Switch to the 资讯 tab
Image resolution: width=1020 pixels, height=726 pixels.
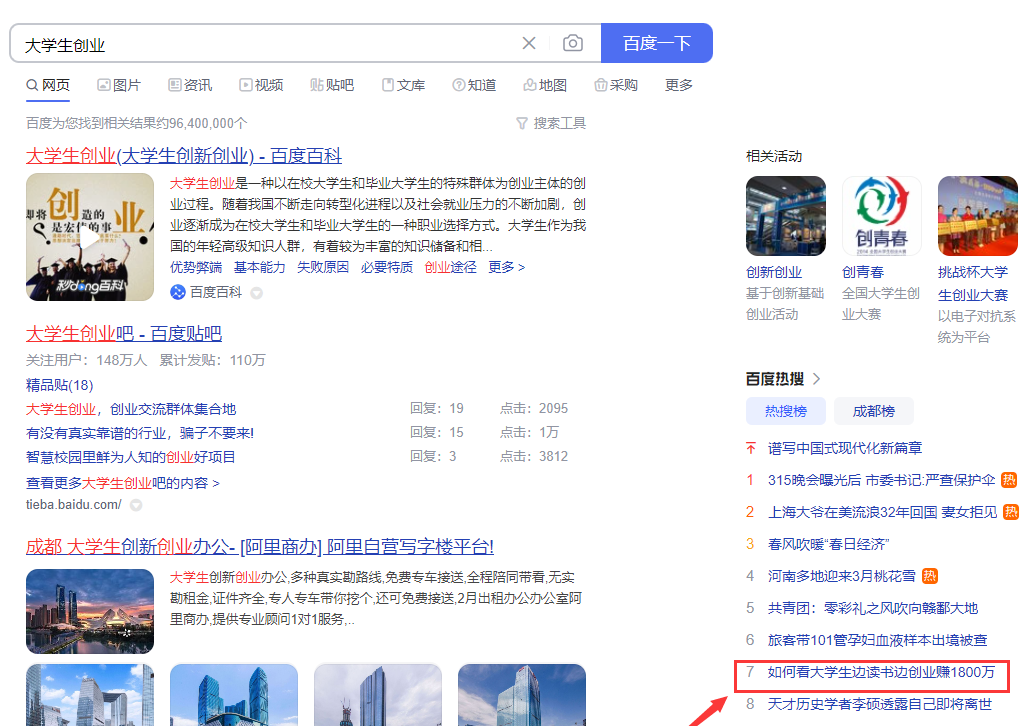(x=190, y=85)
